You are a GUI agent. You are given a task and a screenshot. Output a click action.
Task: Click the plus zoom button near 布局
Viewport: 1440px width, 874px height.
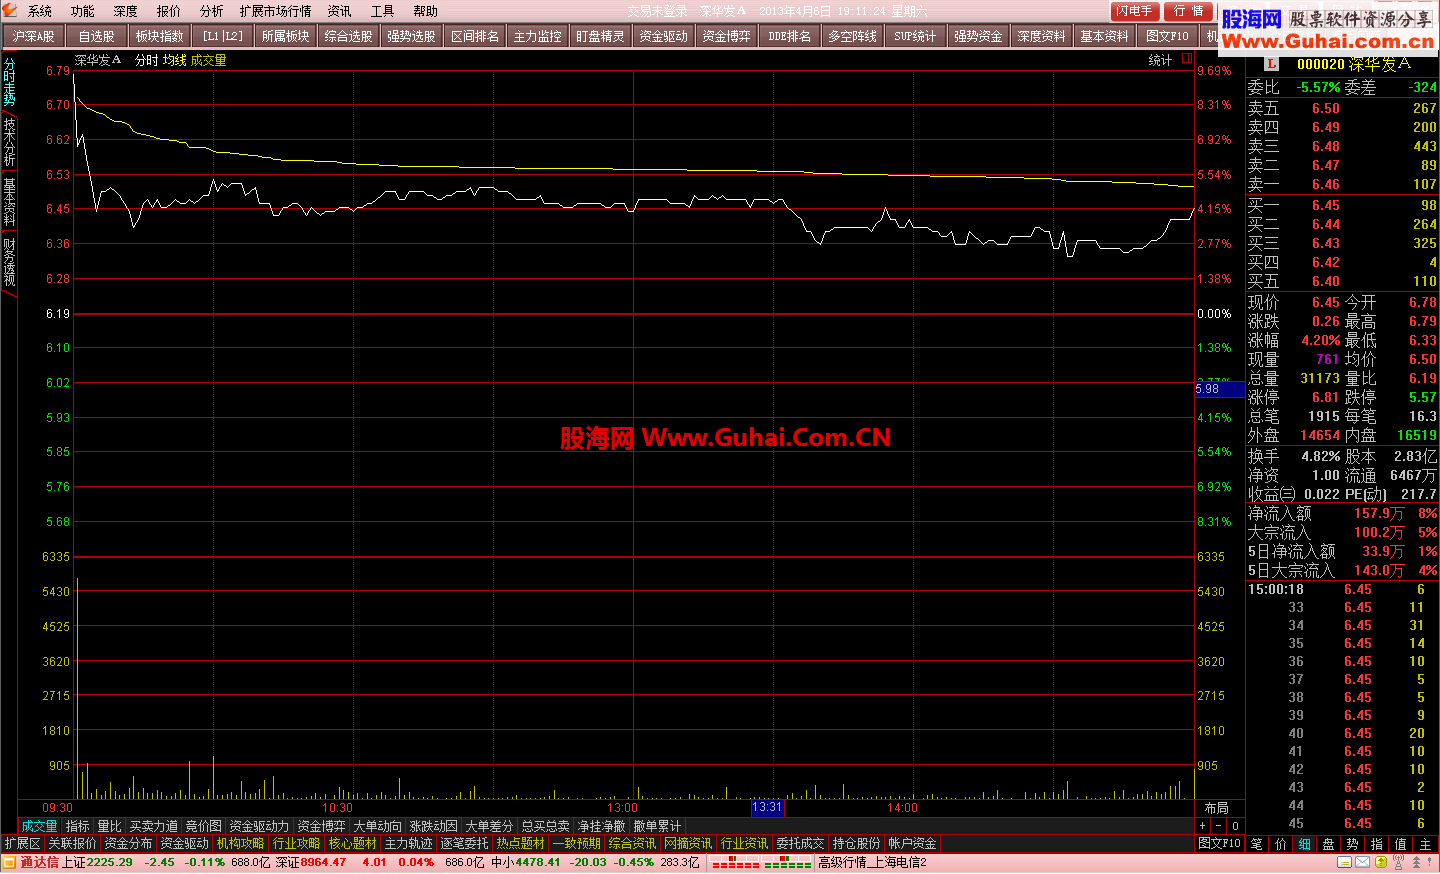click(1203, 826)
